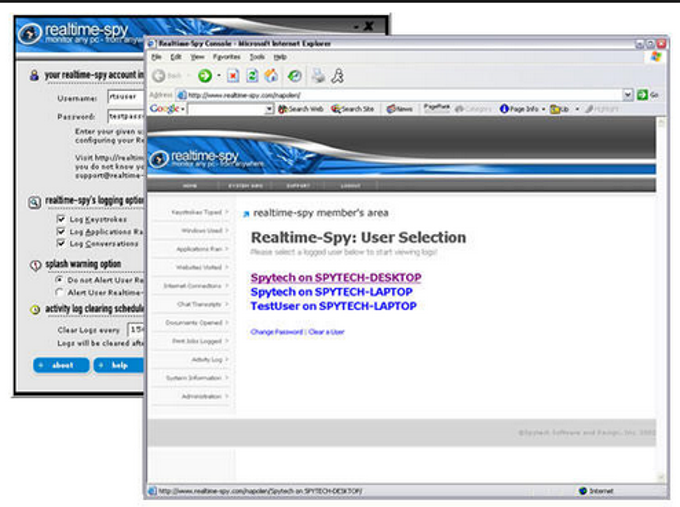Click the clock icon beside activity log clearing schedule

coord(35,309)
